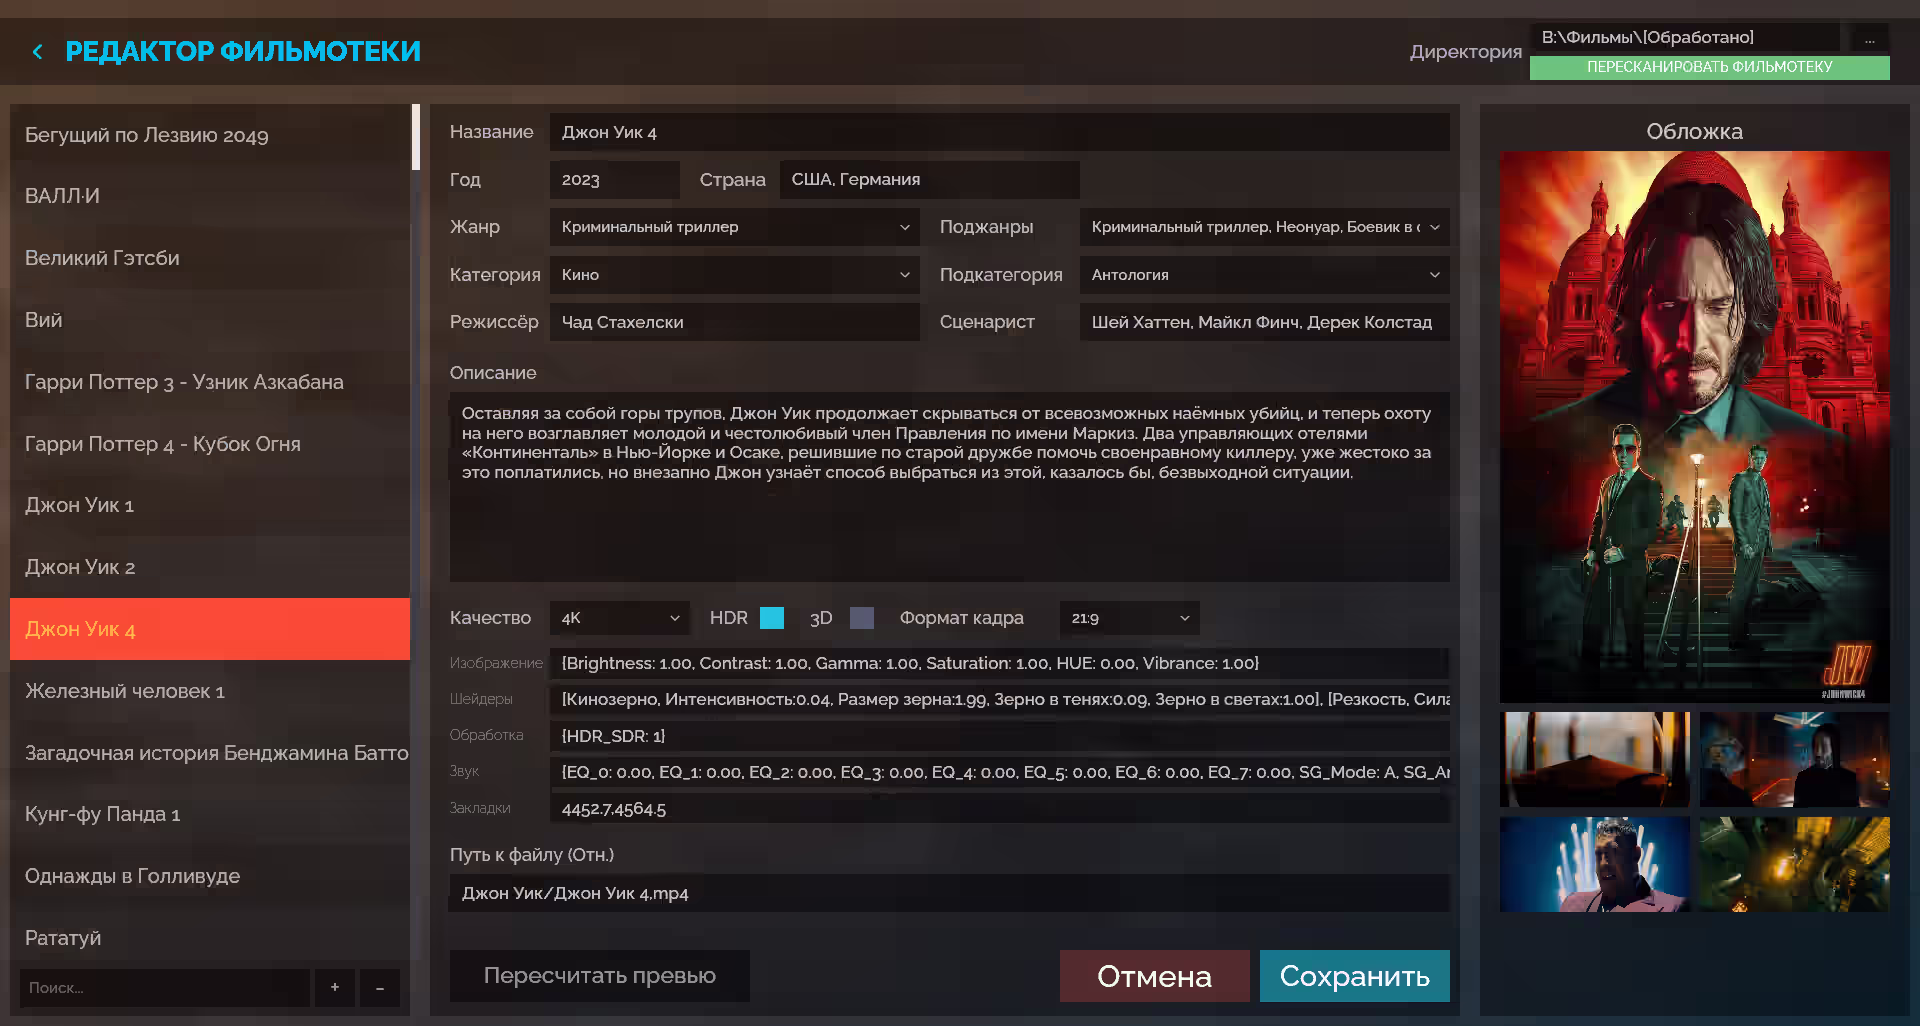Click into the Описание text area
This screenshot has width=1920, height=1026.
(x=950, y=487)
